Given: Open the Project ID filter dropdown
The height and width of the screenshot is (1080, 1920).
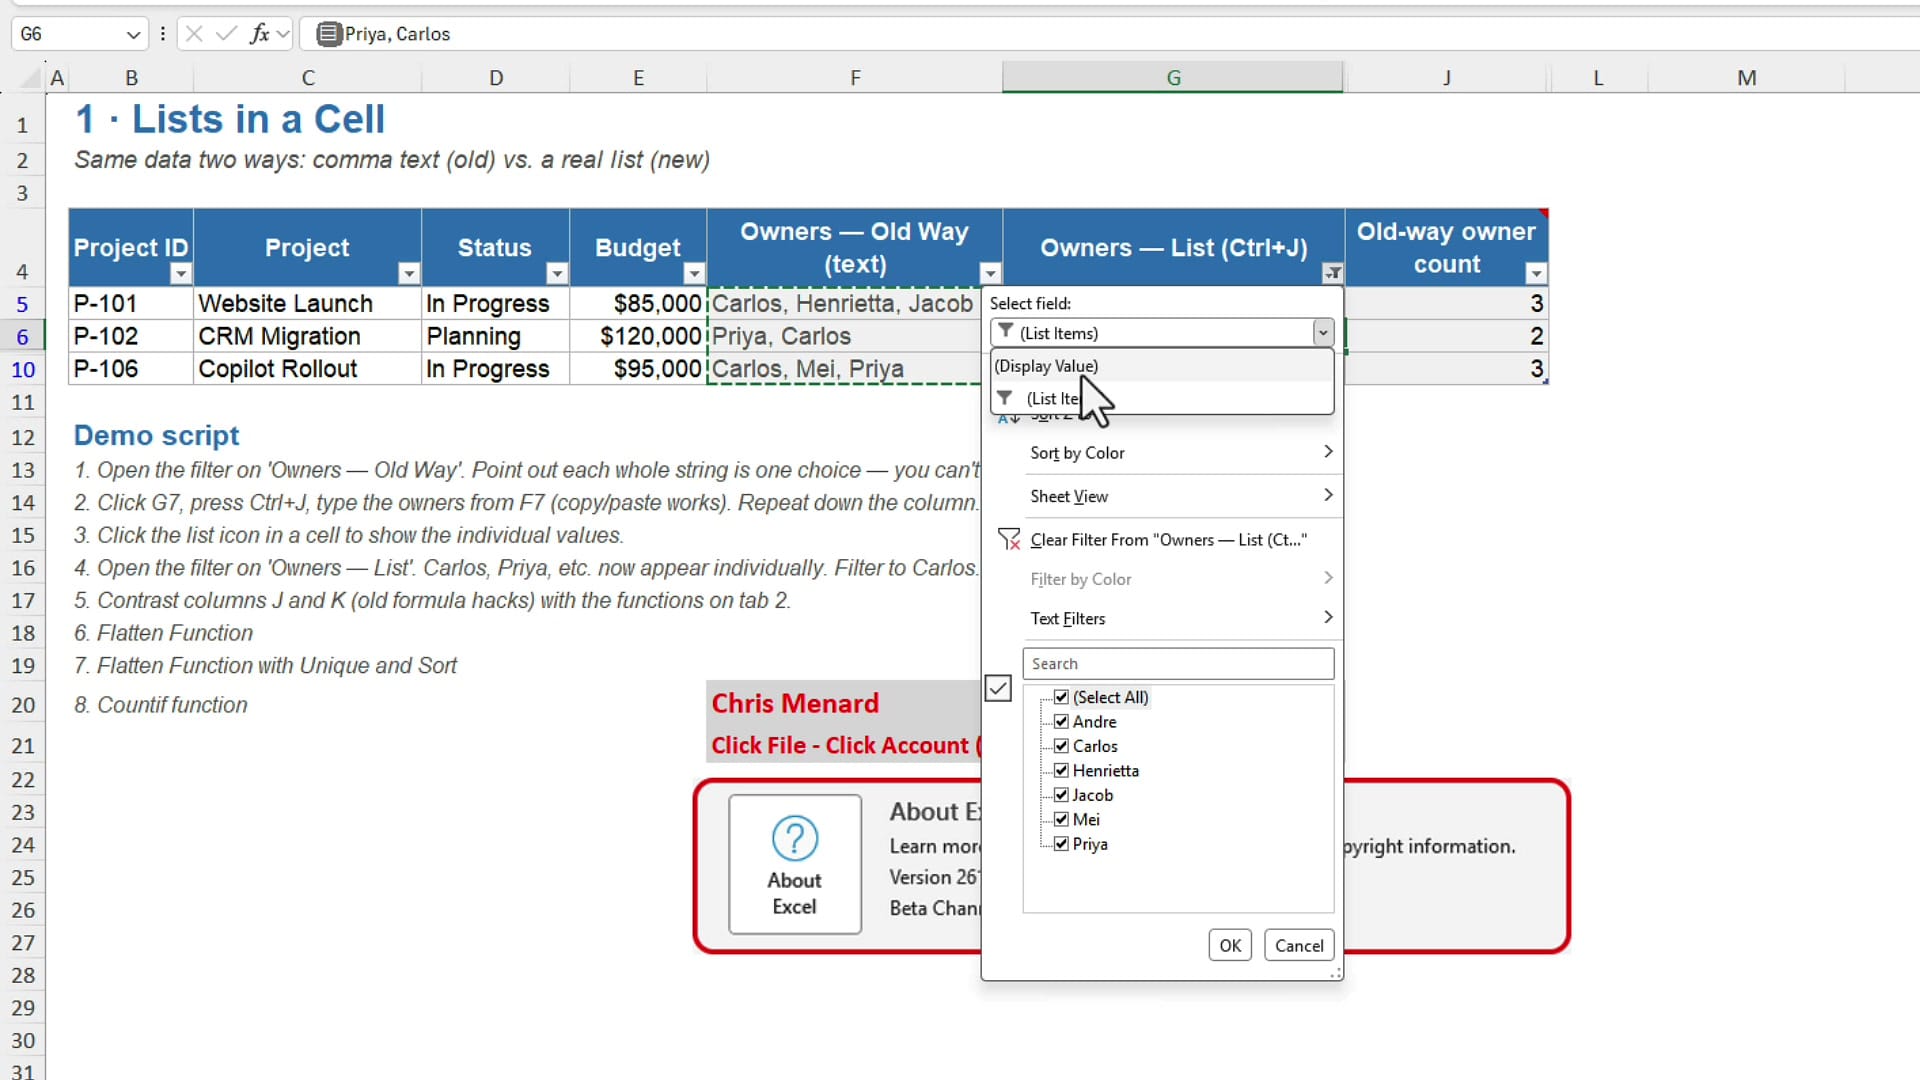Looking at the screenshot, I should 180,273.
